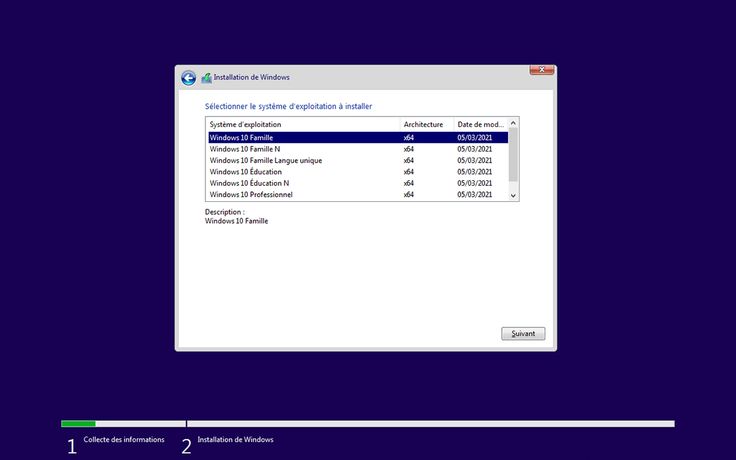Image resolution: width=736 pixels, height=460 pixels.
Task: Click x64 cell of Windows 10 Professionnel
Action: click(409, 194)
